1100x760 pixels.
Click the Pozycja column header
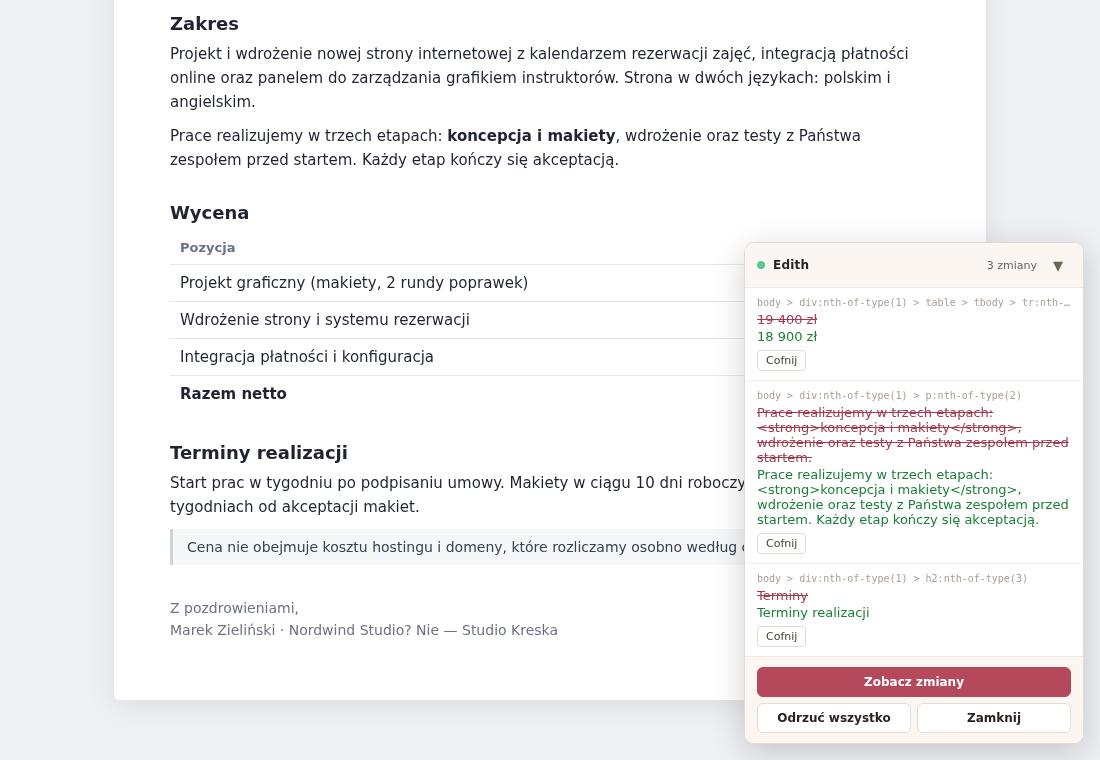(x=208, y=248)
